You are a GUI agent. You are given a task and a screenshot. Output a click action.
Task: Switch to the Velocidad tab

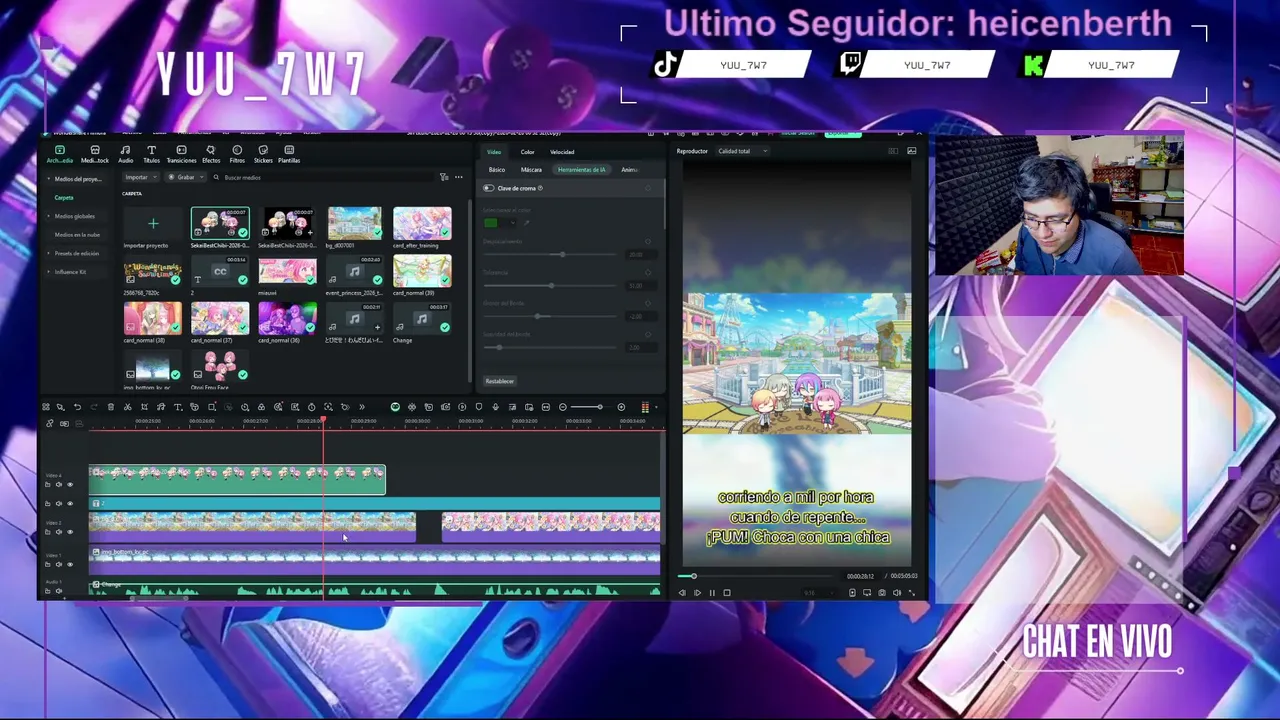click(x=562, y=152)
